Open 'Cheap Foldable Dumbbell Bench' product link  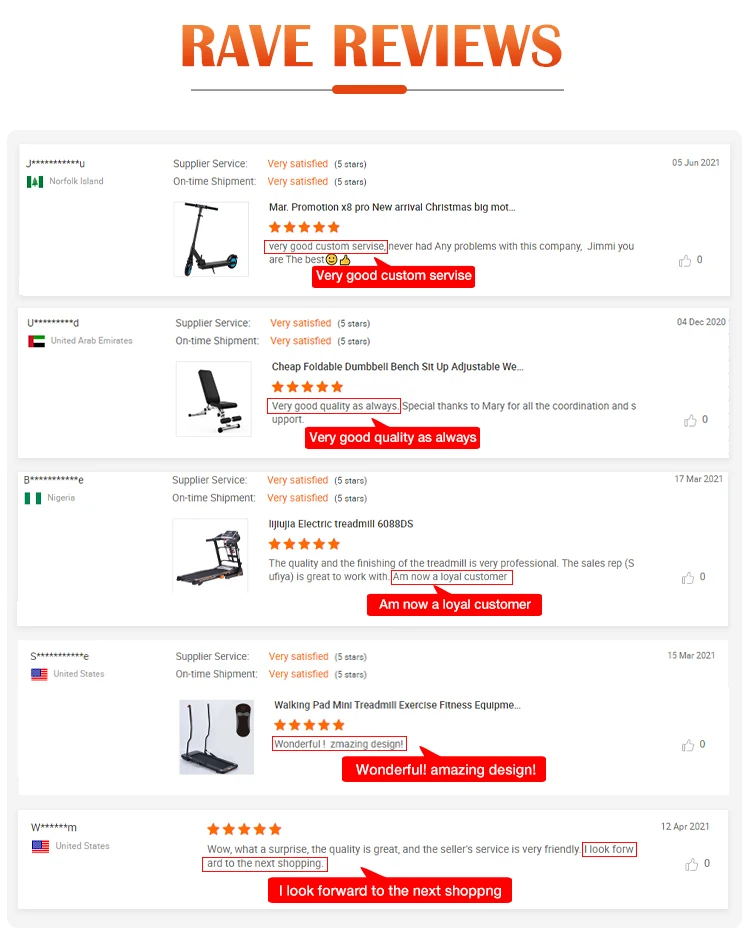(398, 367)
